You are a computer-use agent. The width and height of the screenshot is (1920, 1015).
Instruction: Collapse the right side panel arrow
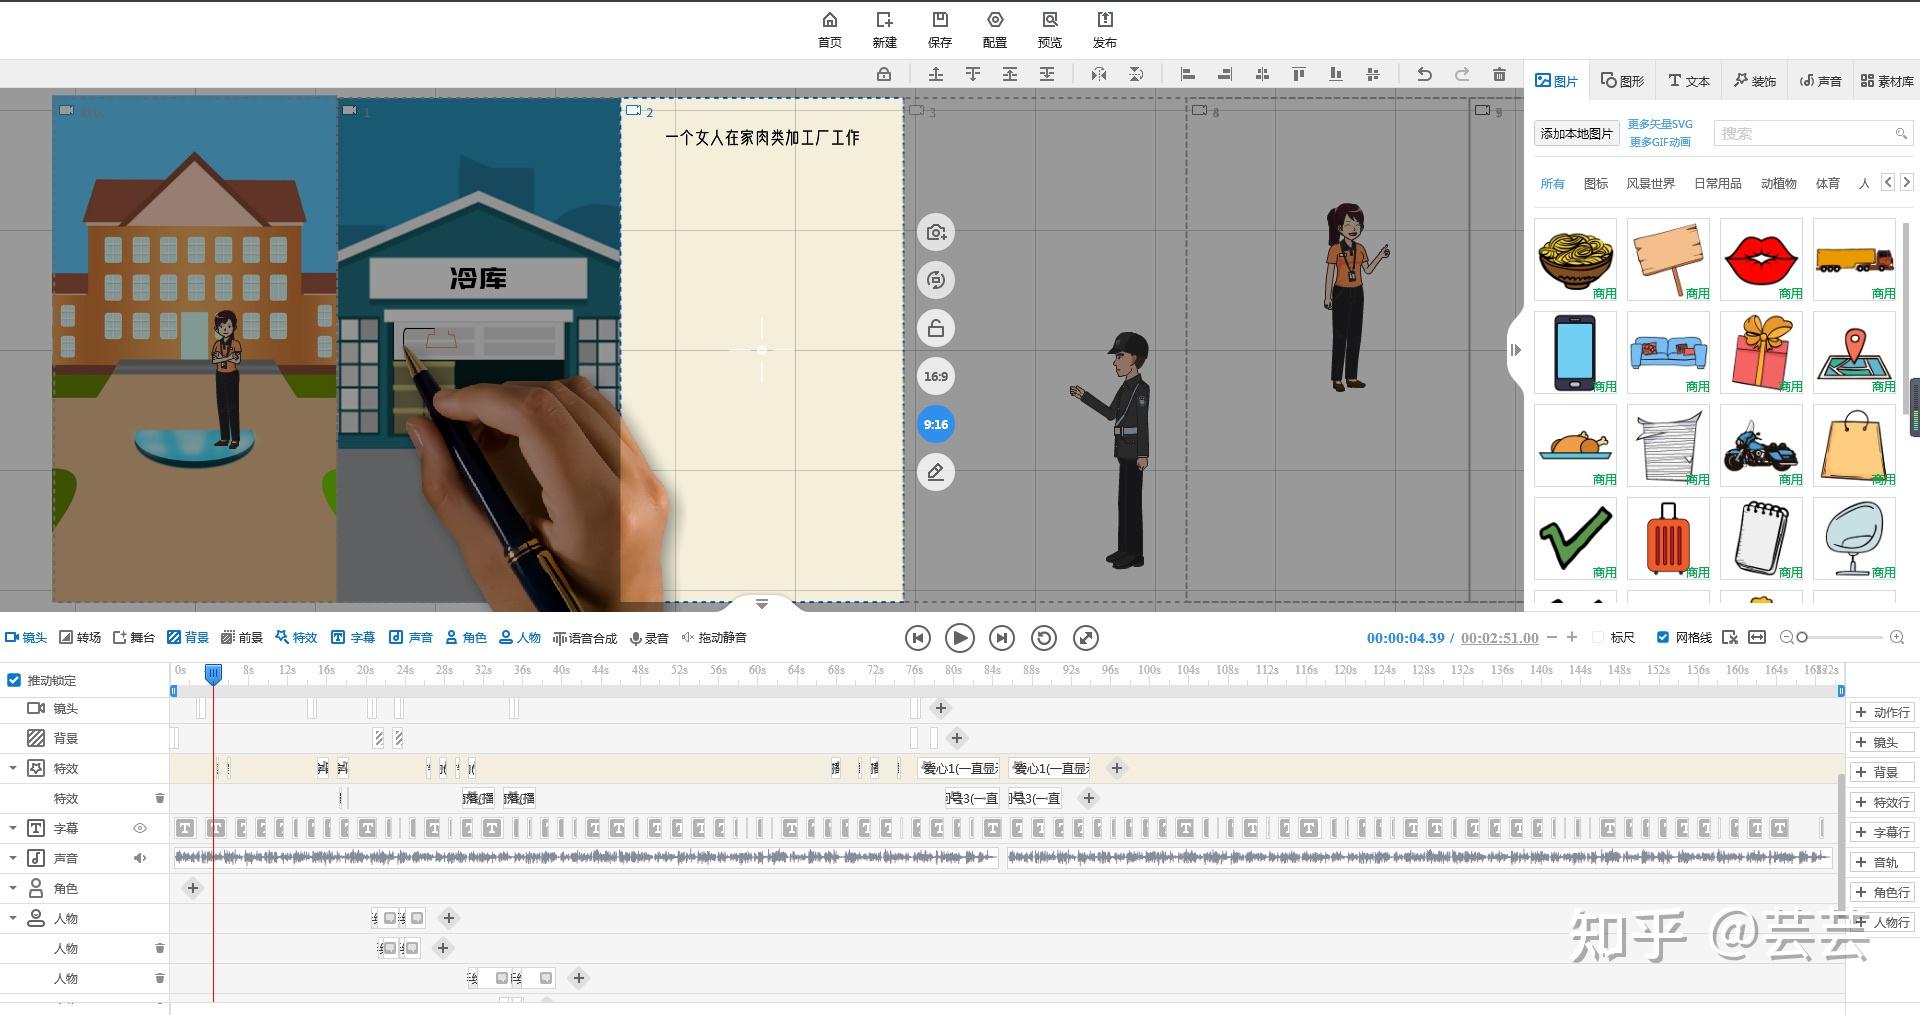(x=1515, y=350)
